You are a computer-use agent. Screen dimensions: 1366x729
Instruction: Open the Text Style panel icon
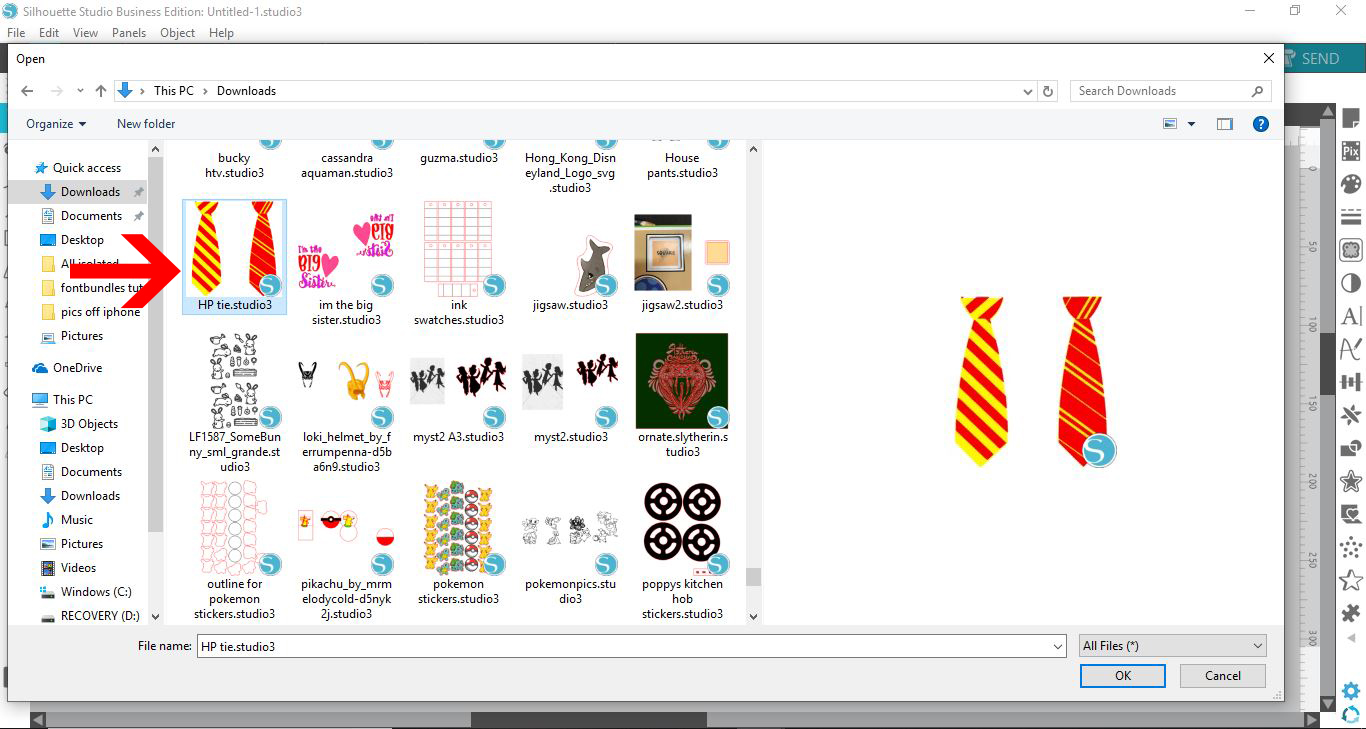[1351, 316]
